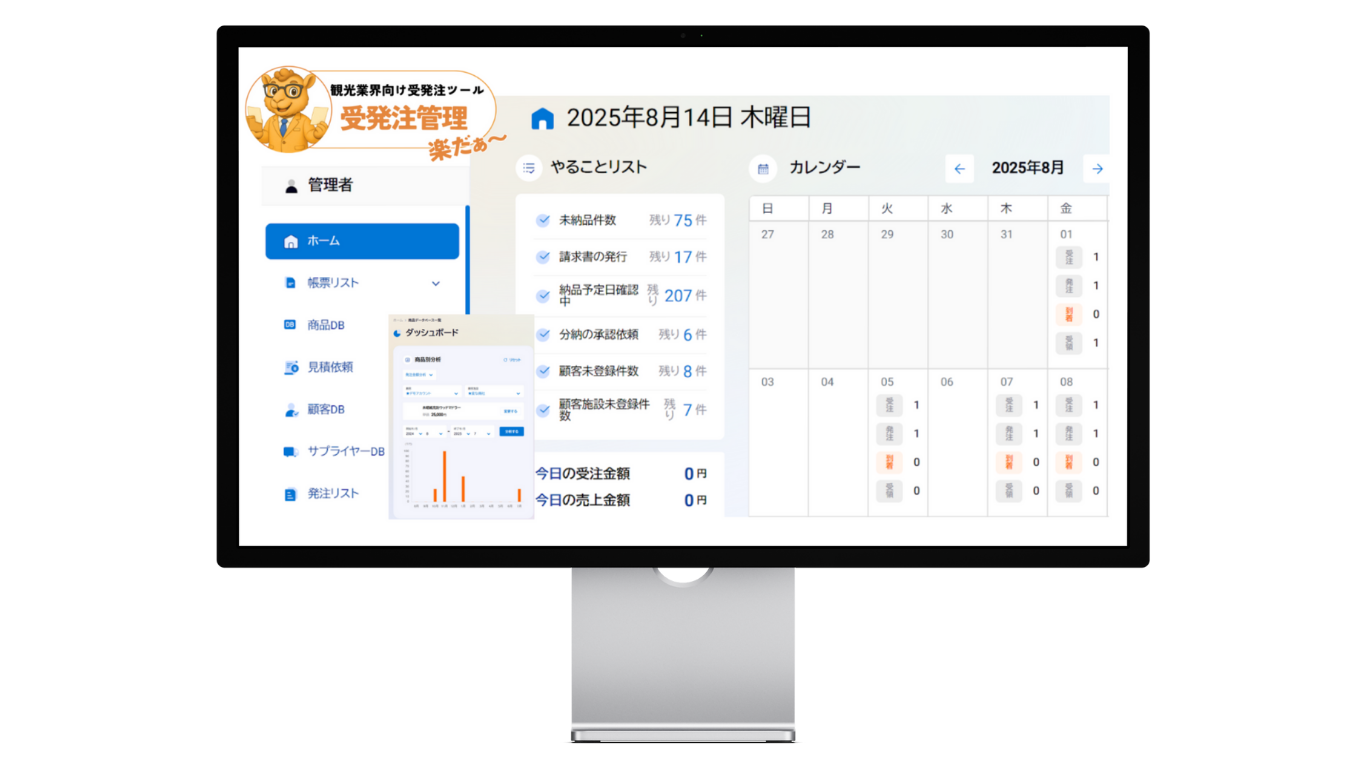The height and width of the screenshot is (768, 1366).
Task: Select the ホーム menu item
Action: pyautogui.click(x=362, y=241)
